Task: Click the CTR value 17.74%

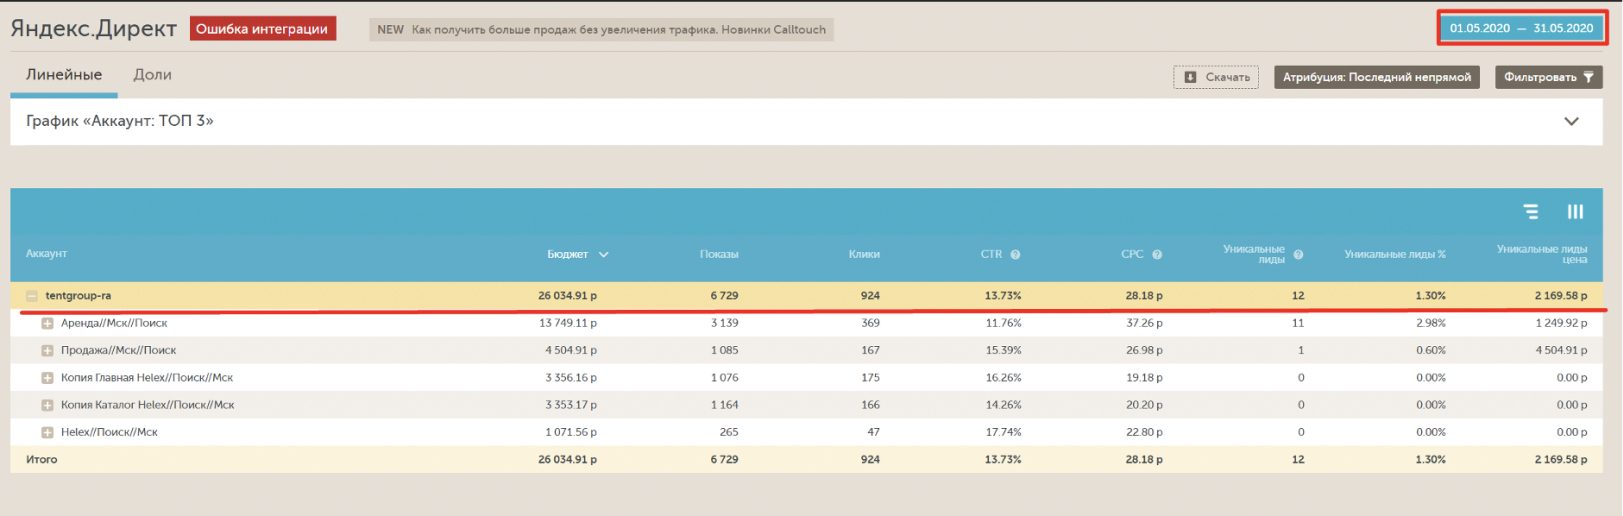Action: pos(1003,432)
